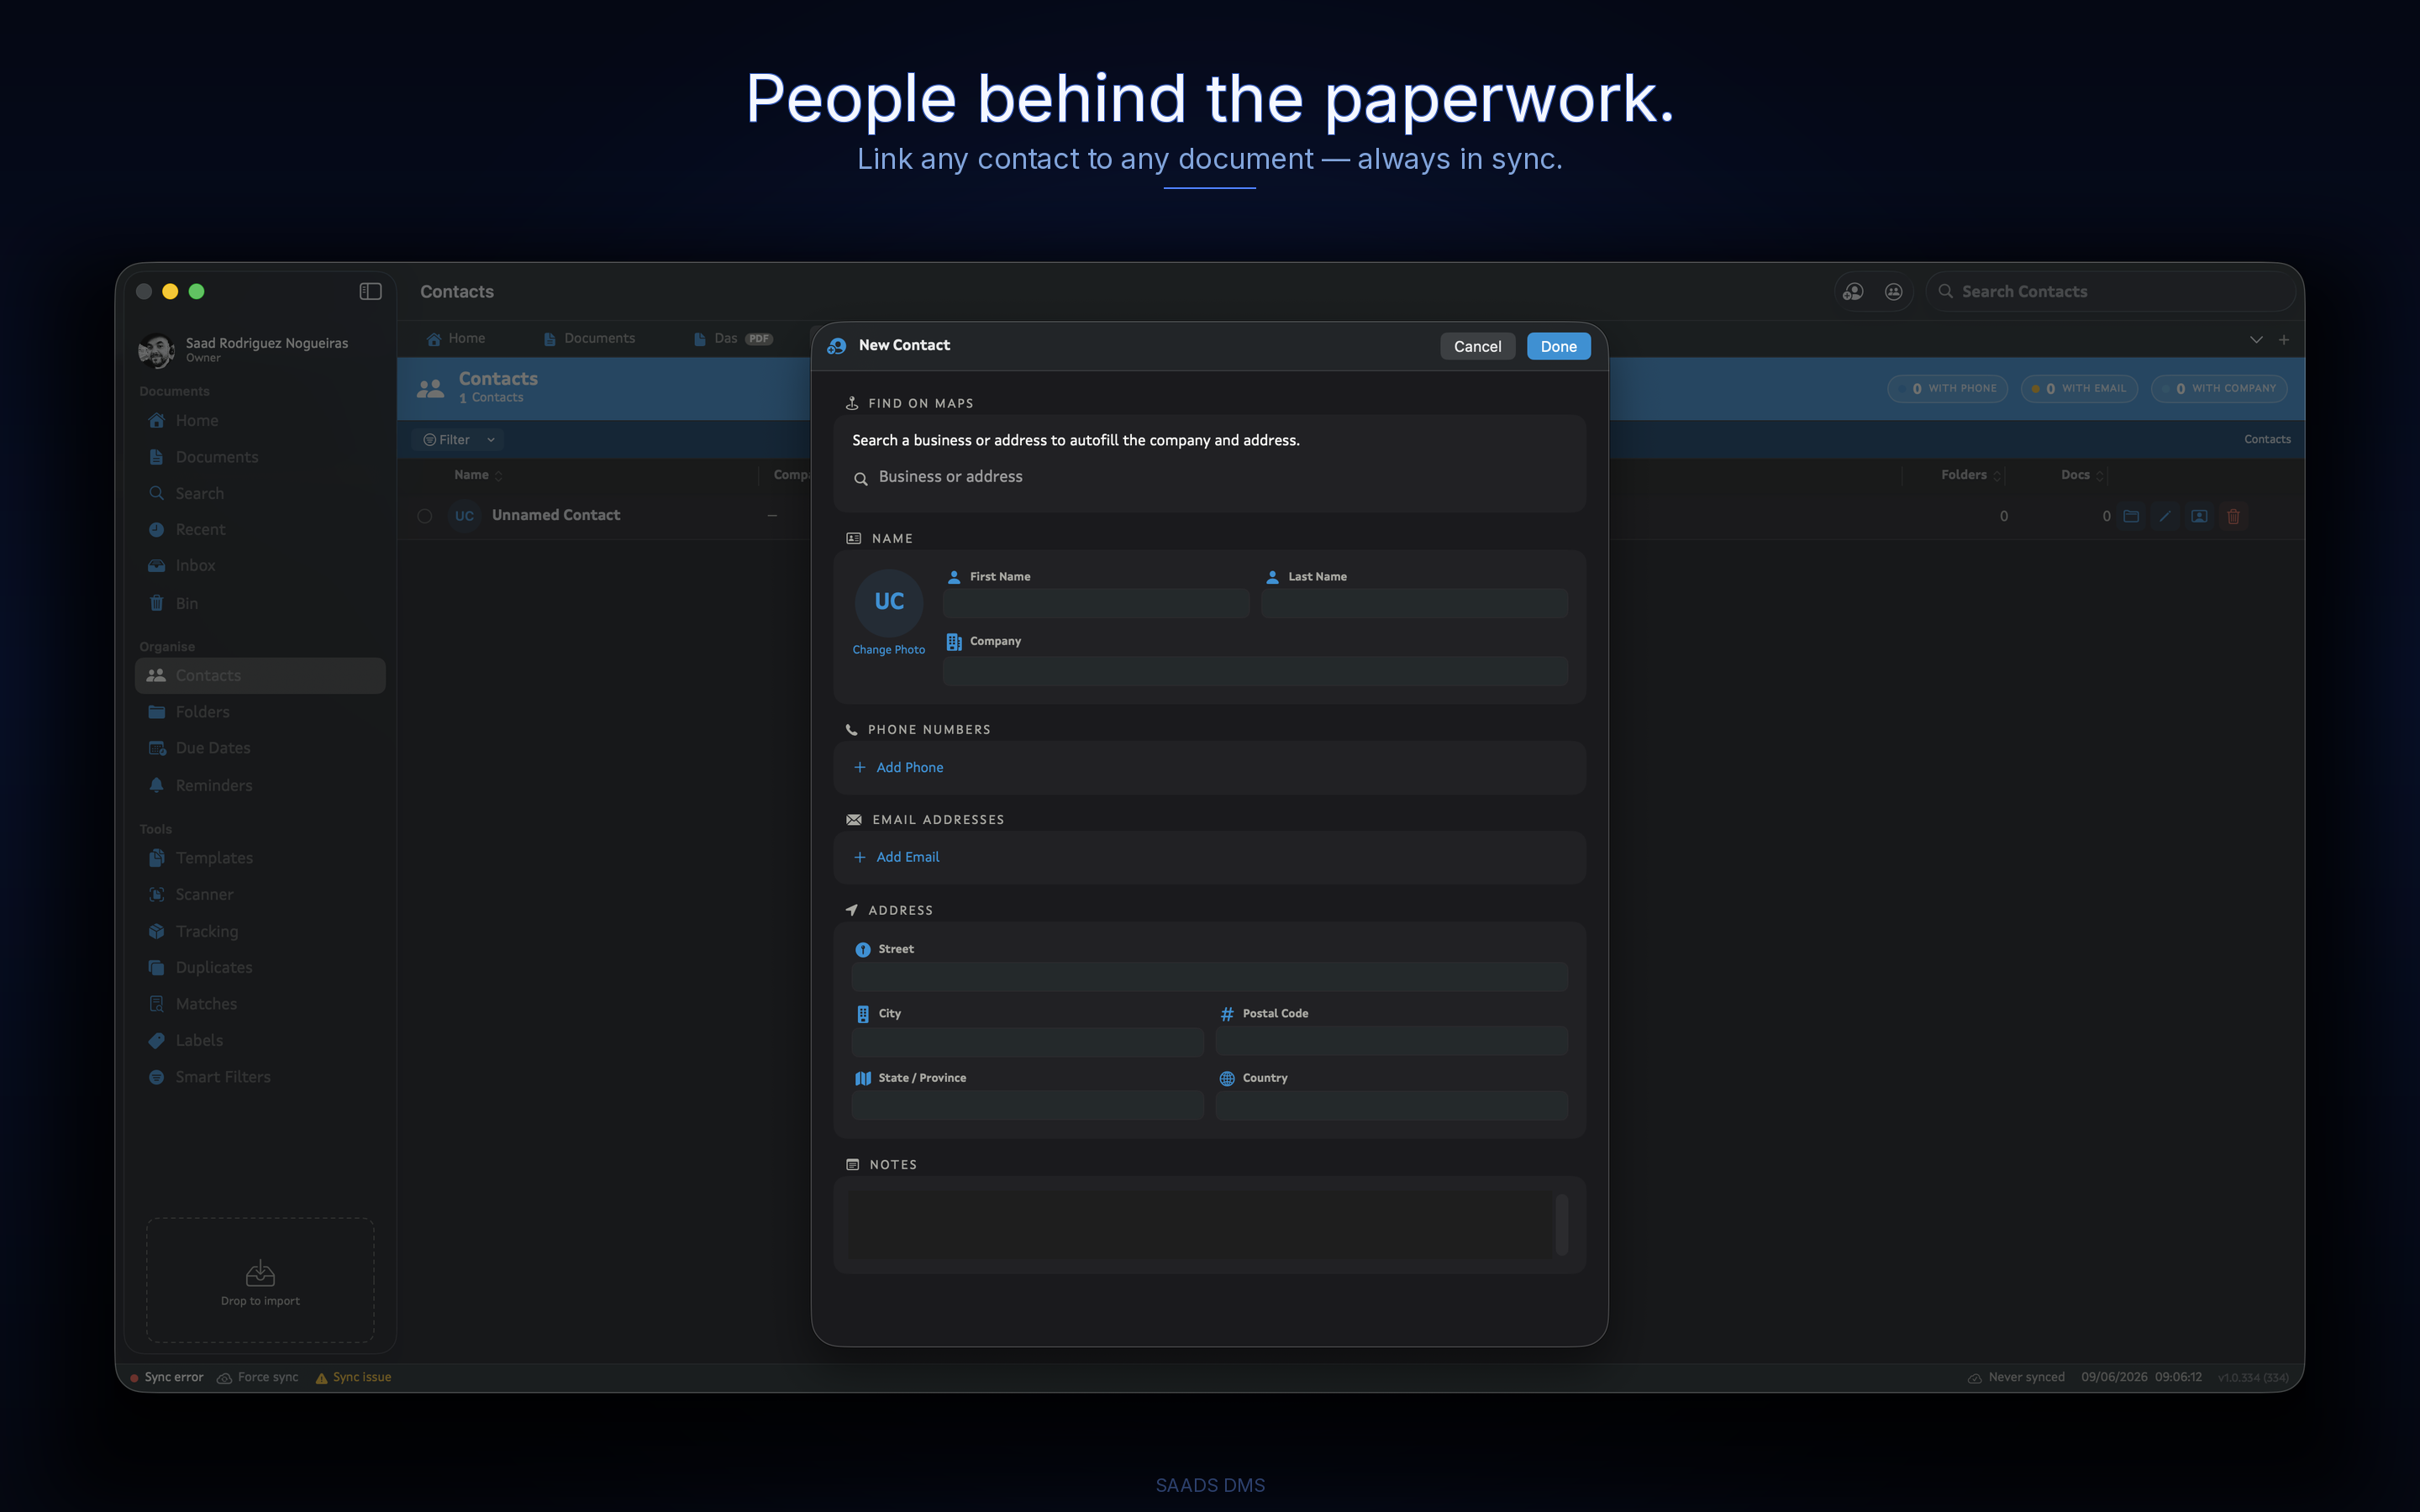This screenshot has height=1512, width=2420.
Task: Toggle the With Company filter chip
Action: (2219, 388)
